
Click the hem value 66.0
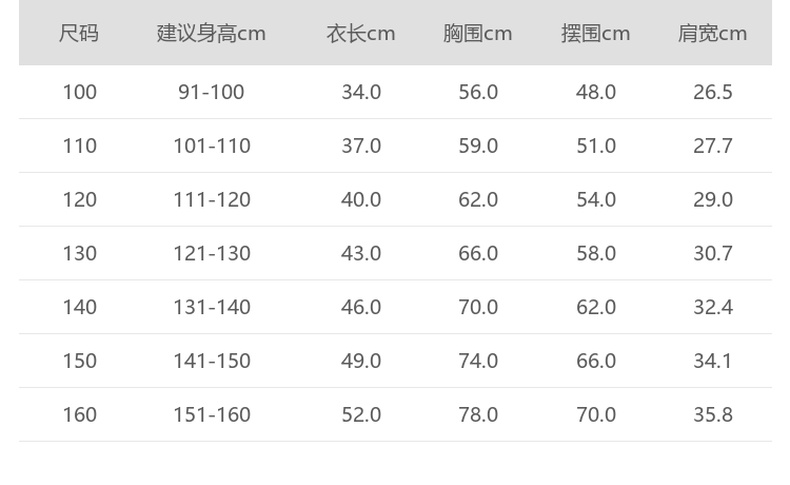click(x=596, y=361)
